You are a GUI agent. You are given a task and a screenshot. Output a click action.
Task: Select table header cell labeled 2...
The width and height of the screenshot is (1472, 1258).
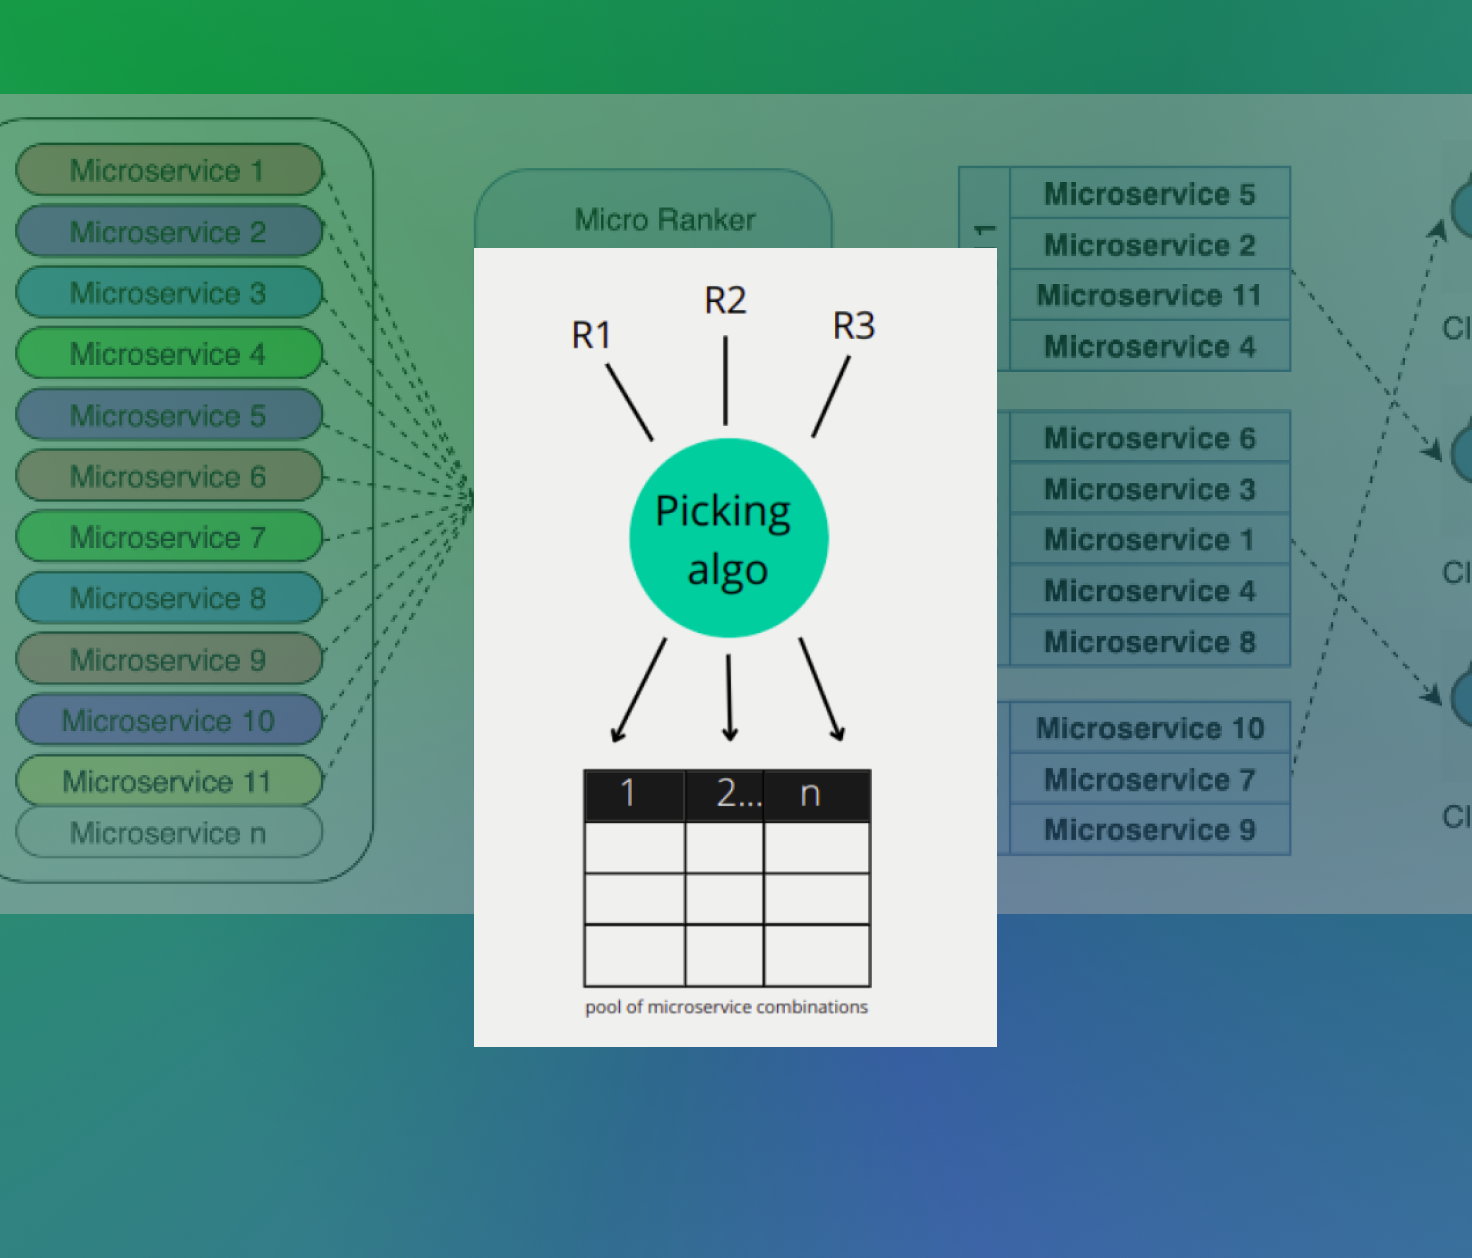[x=725, y=795]
